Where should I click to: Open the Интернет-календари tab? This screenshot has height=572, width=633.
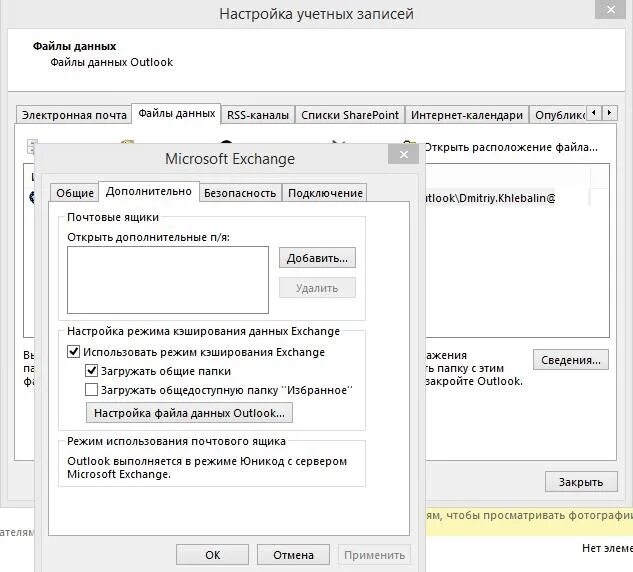(467, 115)
